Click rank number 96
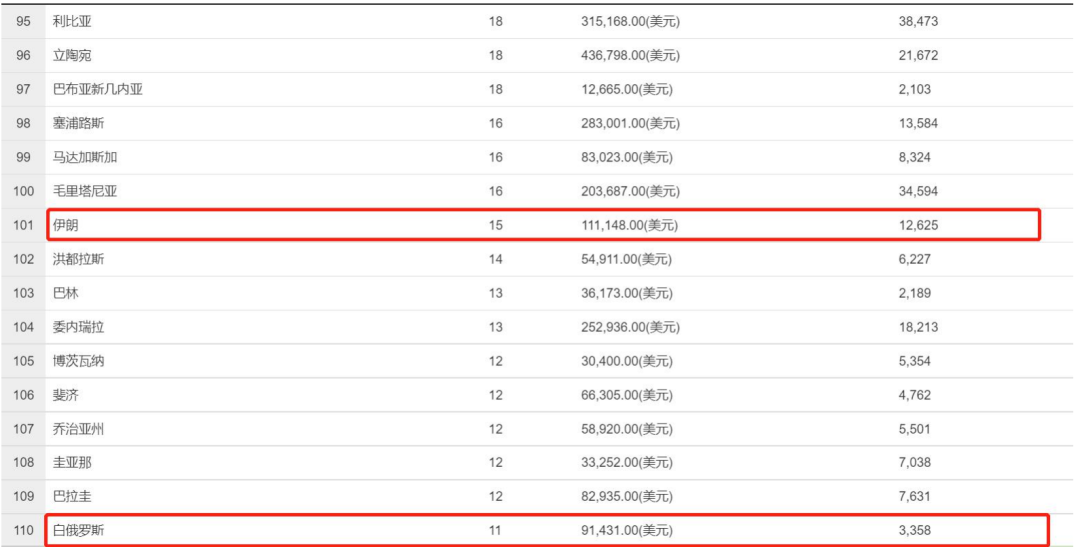The height and width of the screenshot is (547, 1080). pos(23,55)
